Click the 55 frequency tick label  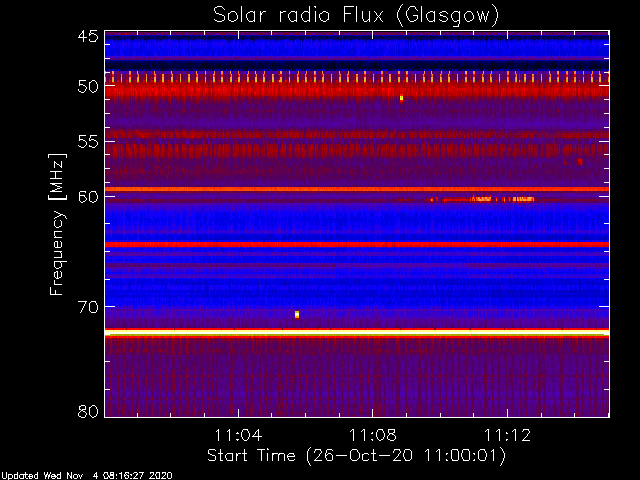click(x=88, y=142)
